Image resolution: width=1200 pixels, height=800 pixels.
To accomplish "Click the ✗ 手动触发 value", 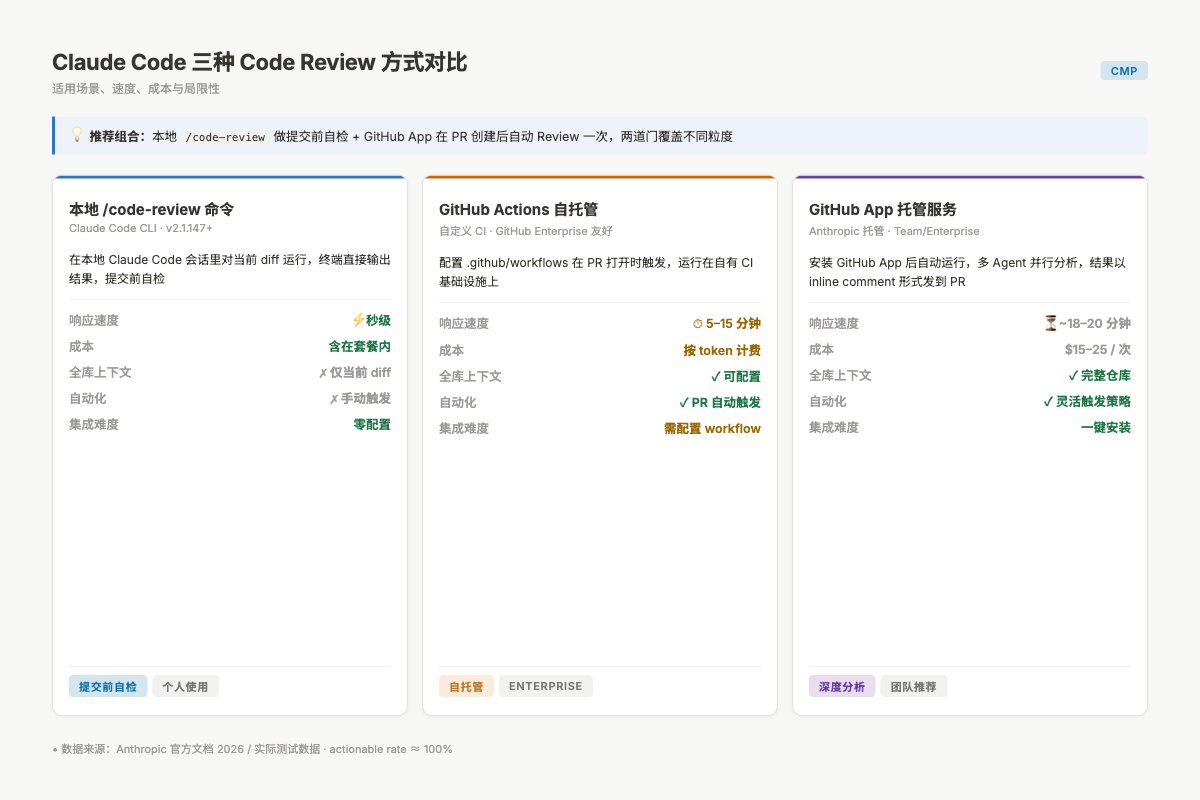I will pos(360,398).
